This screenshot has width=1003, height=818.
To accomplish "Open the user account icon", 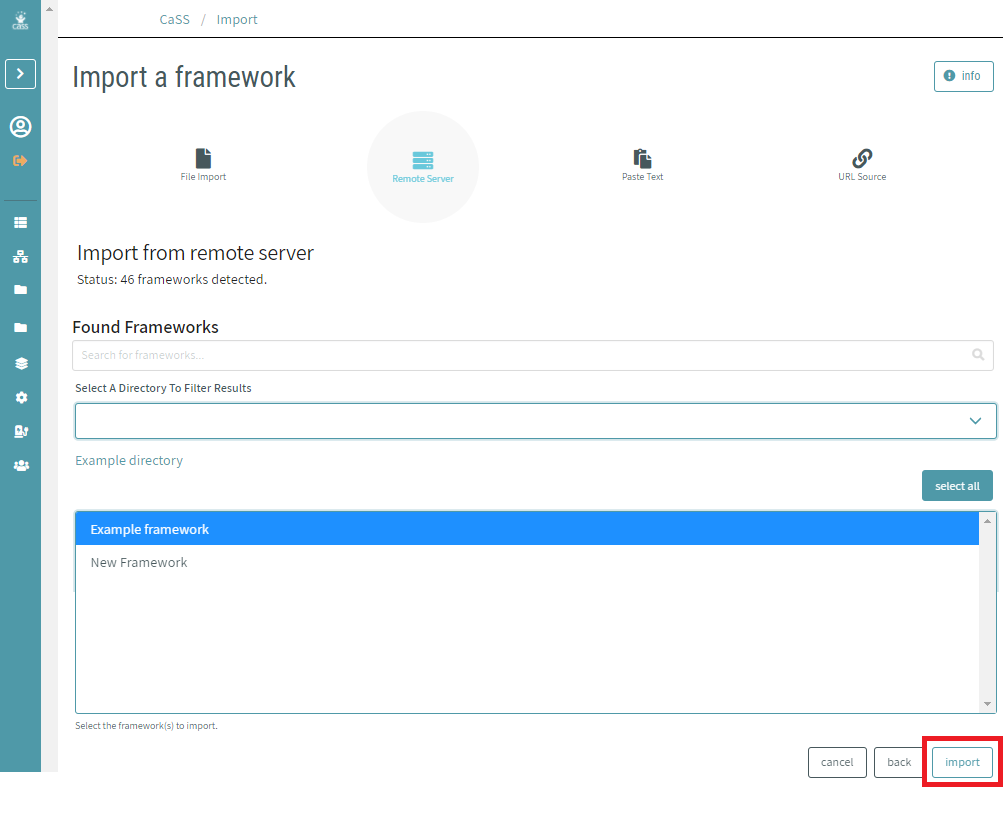I will click(x=20, y=127).
